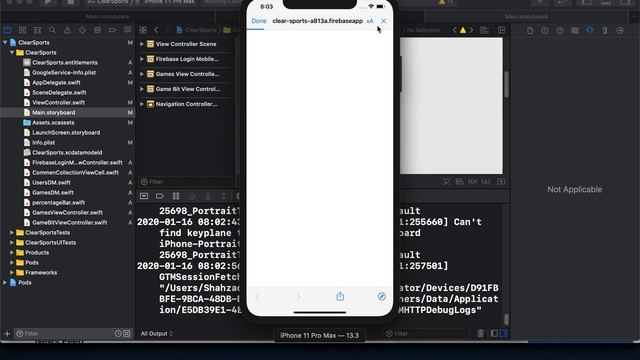Viewport: 640px width, 360px height.
Task: Select Game Bit View Controller scene
Action: point(188,89)
